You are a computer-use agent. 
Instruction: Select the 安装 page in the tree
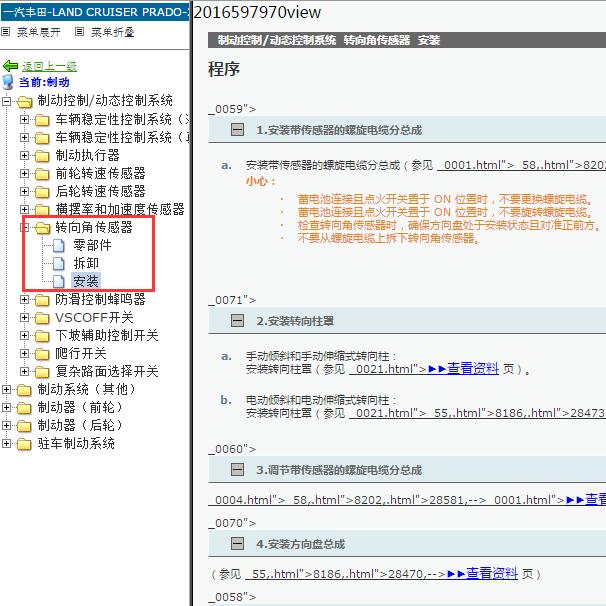(x=86, y=281)
